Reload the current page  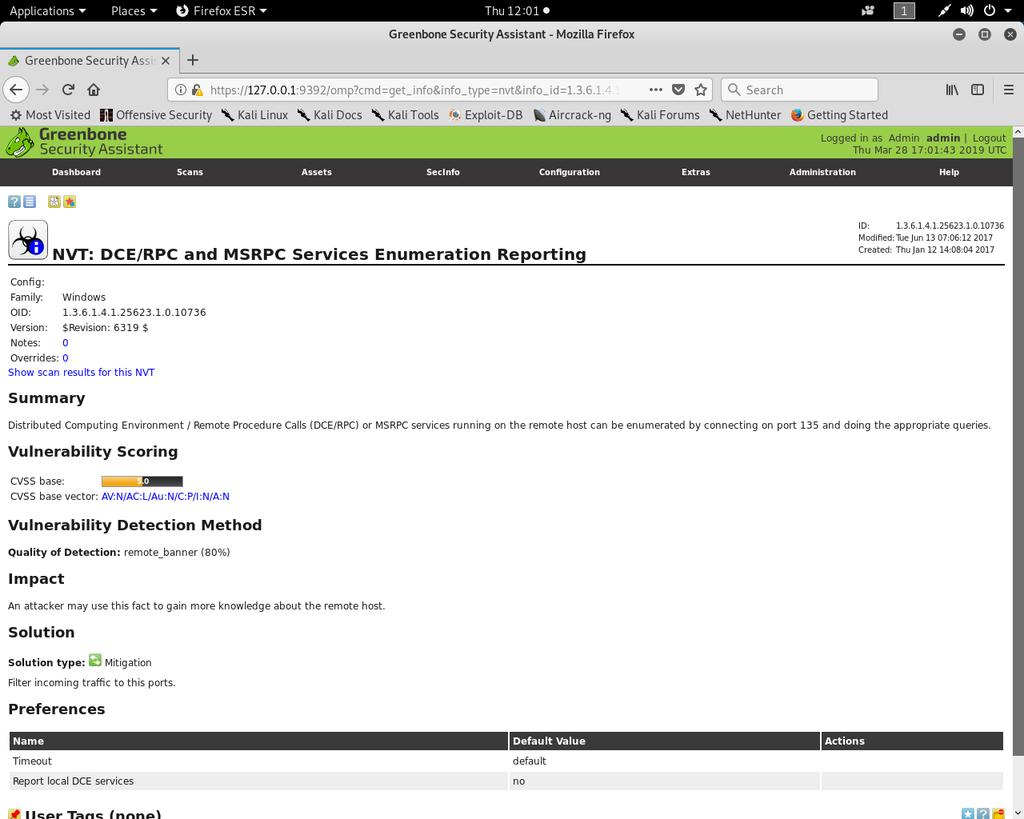tap(68, 89)
